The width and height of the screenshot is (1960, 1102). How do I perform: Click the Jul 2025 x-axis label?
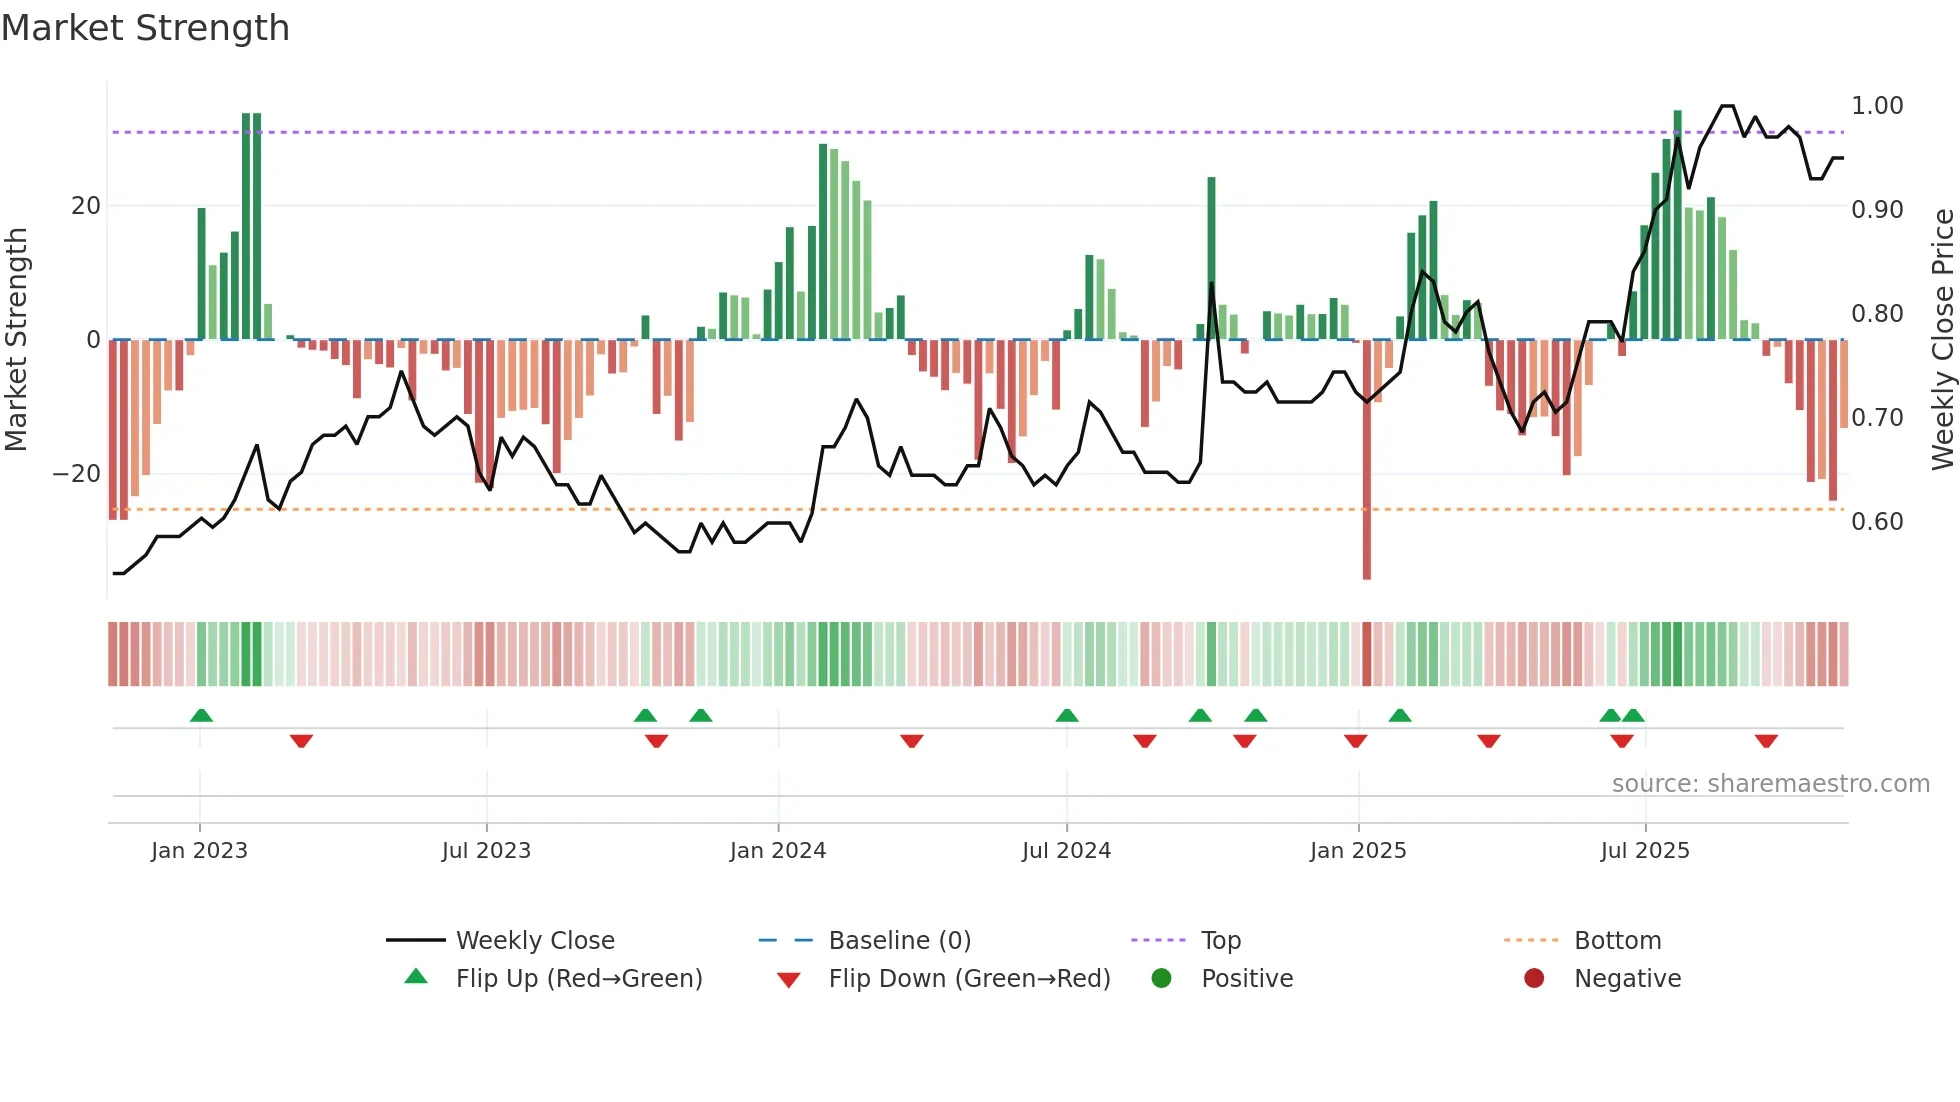point(1644,851)
